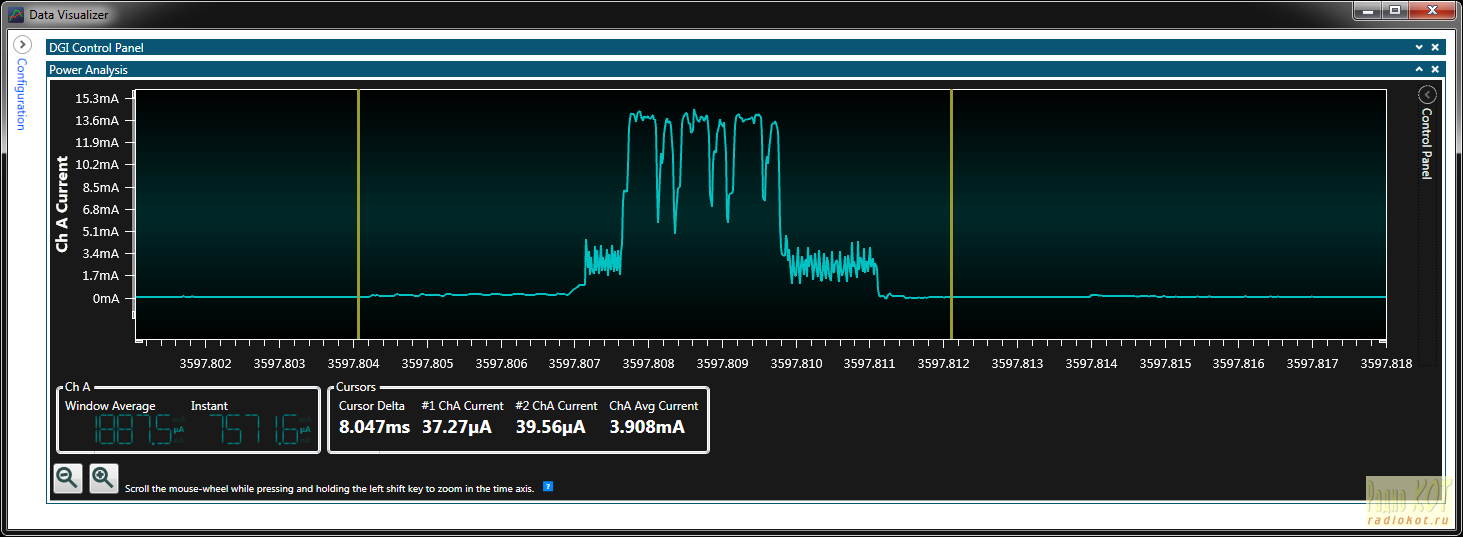
Task: Click the zoom out magnifier button
Action: [x=68, y=478]
